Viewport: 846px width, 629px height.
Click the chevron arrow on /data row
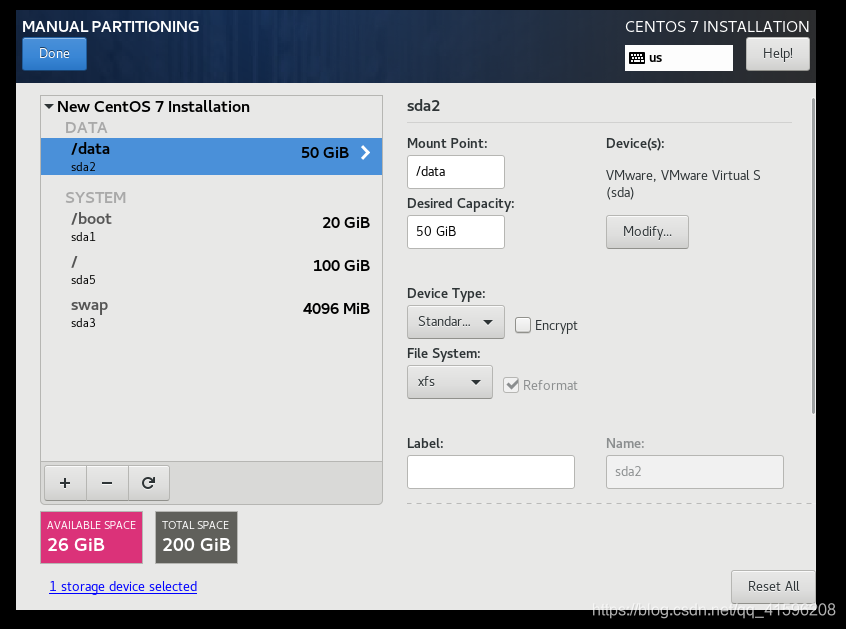[365, 153]
